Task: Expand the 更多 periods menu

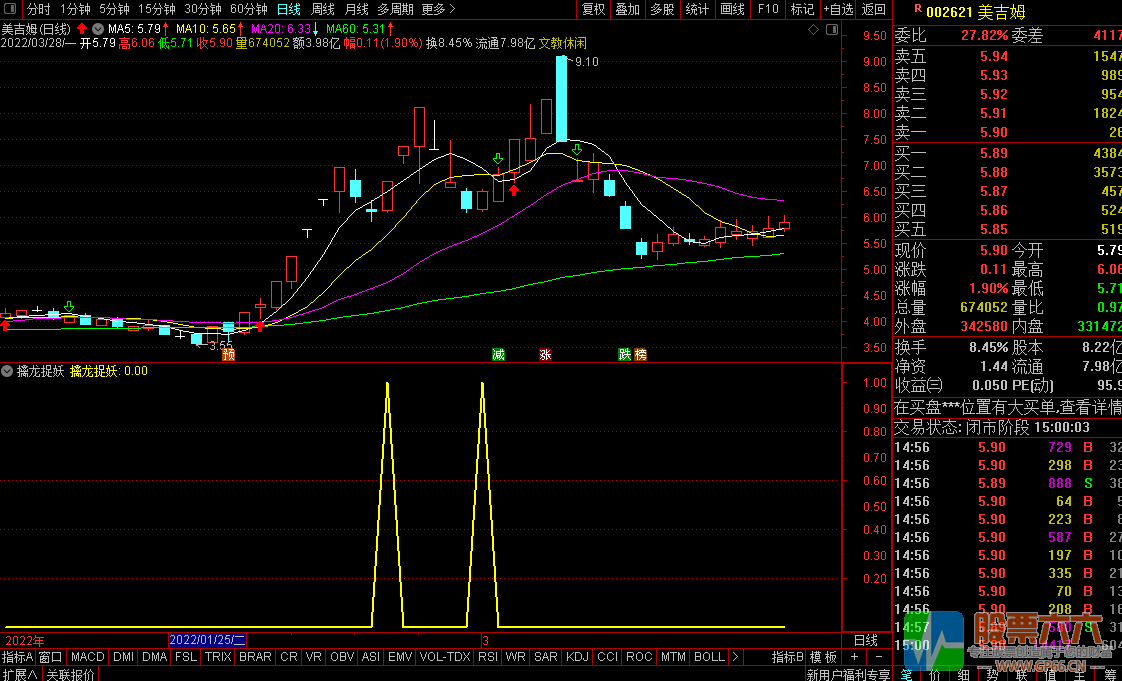Action: pyautogui.click(x=438, y=9)
